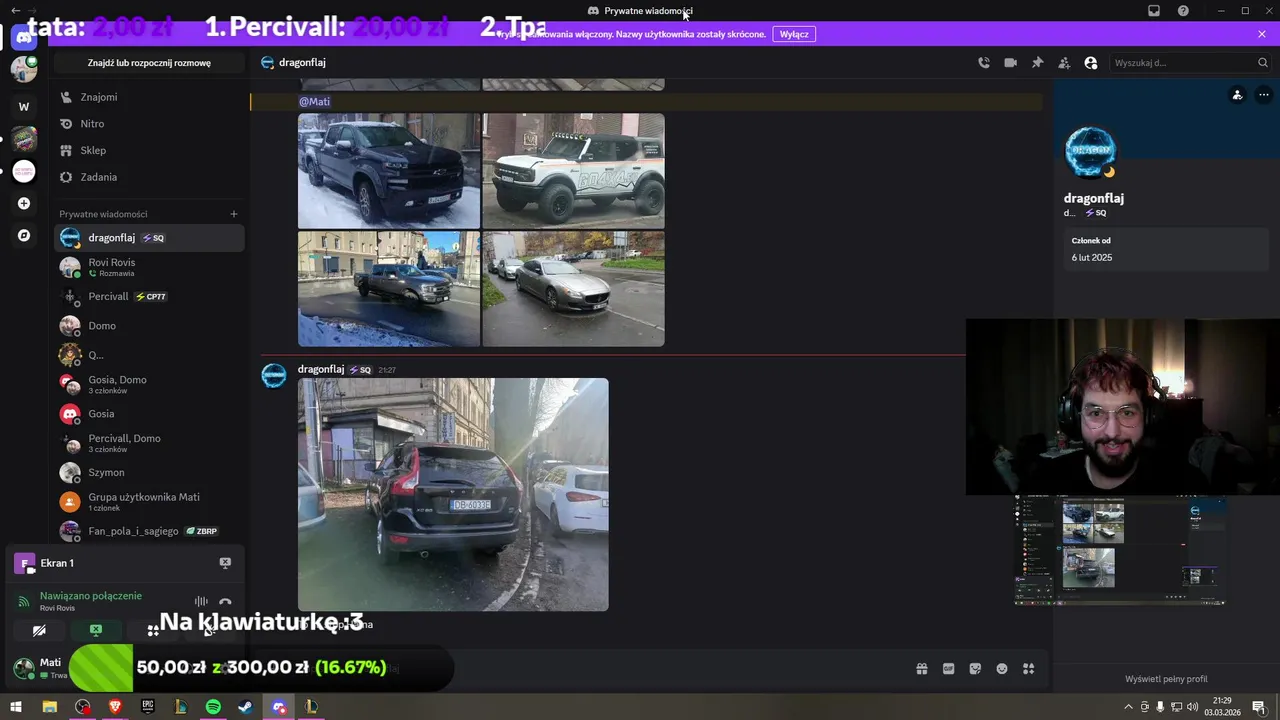Open the Discord help icon in the title bar
The width and height of the screenshot is (1280, 720).
point(1183,11)
